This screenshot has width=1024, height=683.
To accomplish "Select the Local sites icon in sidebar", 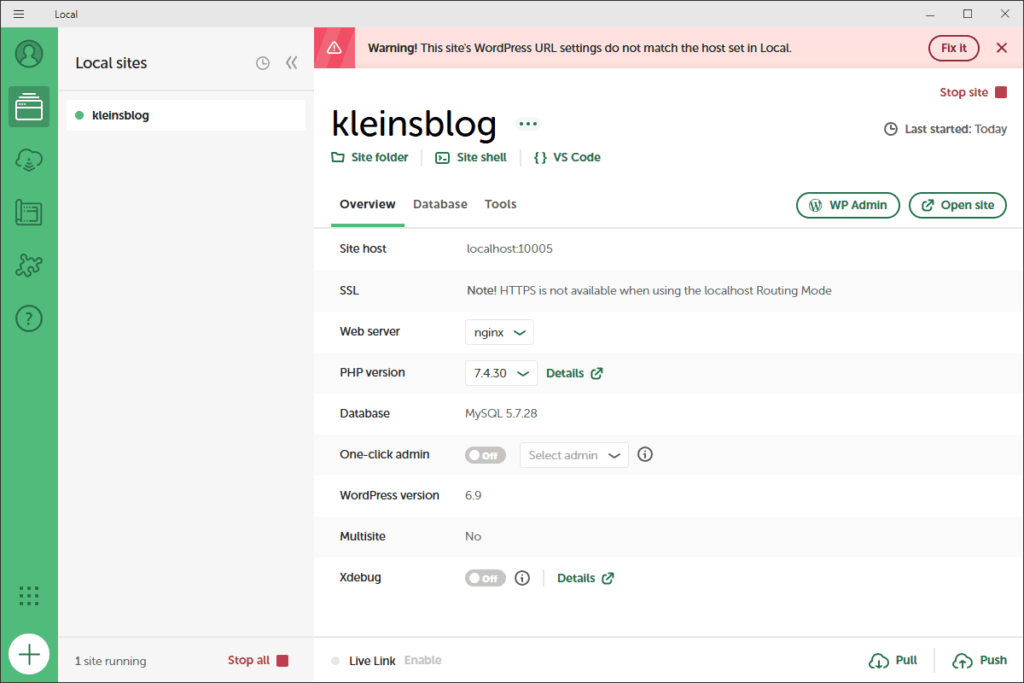I will pyautogui.click(x=29, y=106).
